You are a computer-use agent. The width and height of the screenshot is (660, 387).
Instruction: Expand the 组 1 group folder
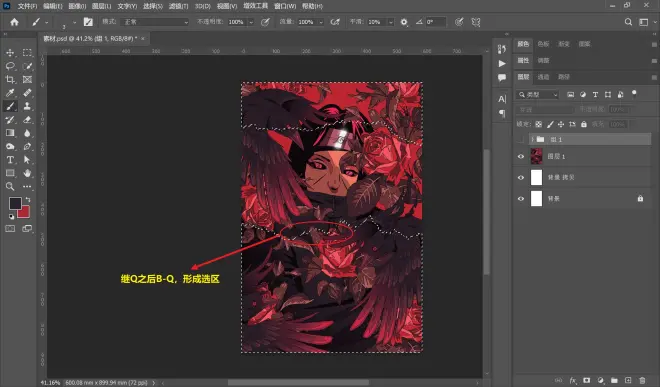click(x=532, y=139)
